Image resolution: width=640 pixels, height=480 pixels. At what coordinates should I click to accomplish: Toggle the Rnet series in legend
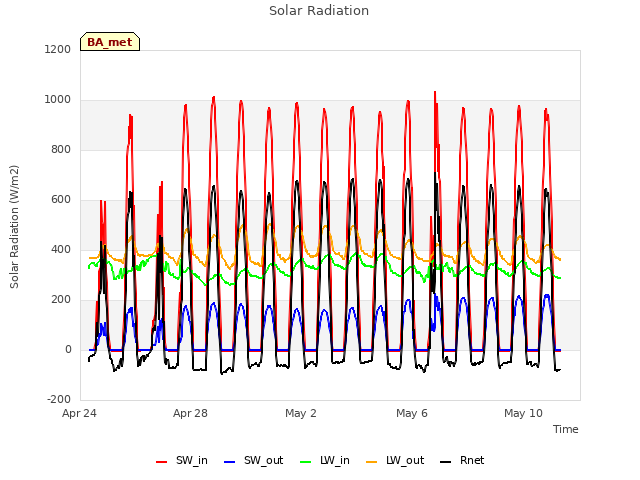pyautogui.click(x=462, y=461)
